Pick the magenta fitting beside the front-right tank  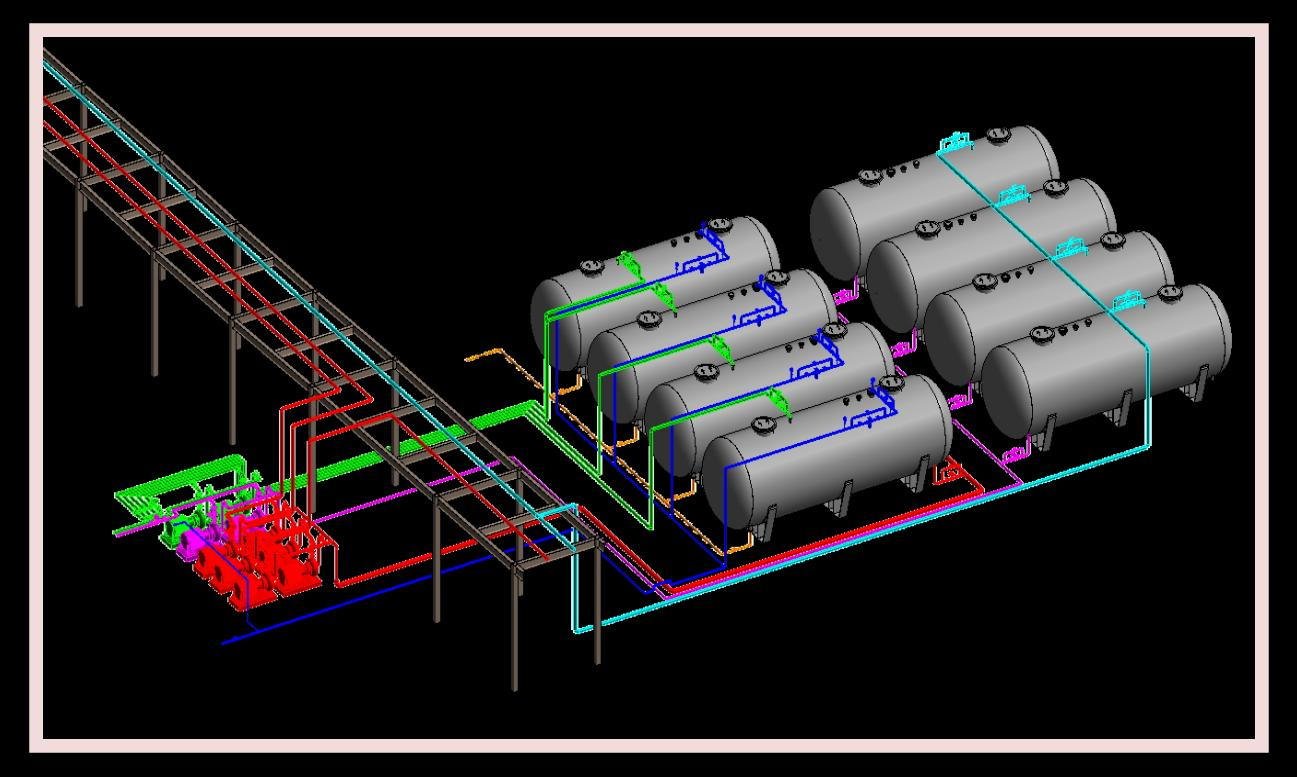(x=1011, y=456)
